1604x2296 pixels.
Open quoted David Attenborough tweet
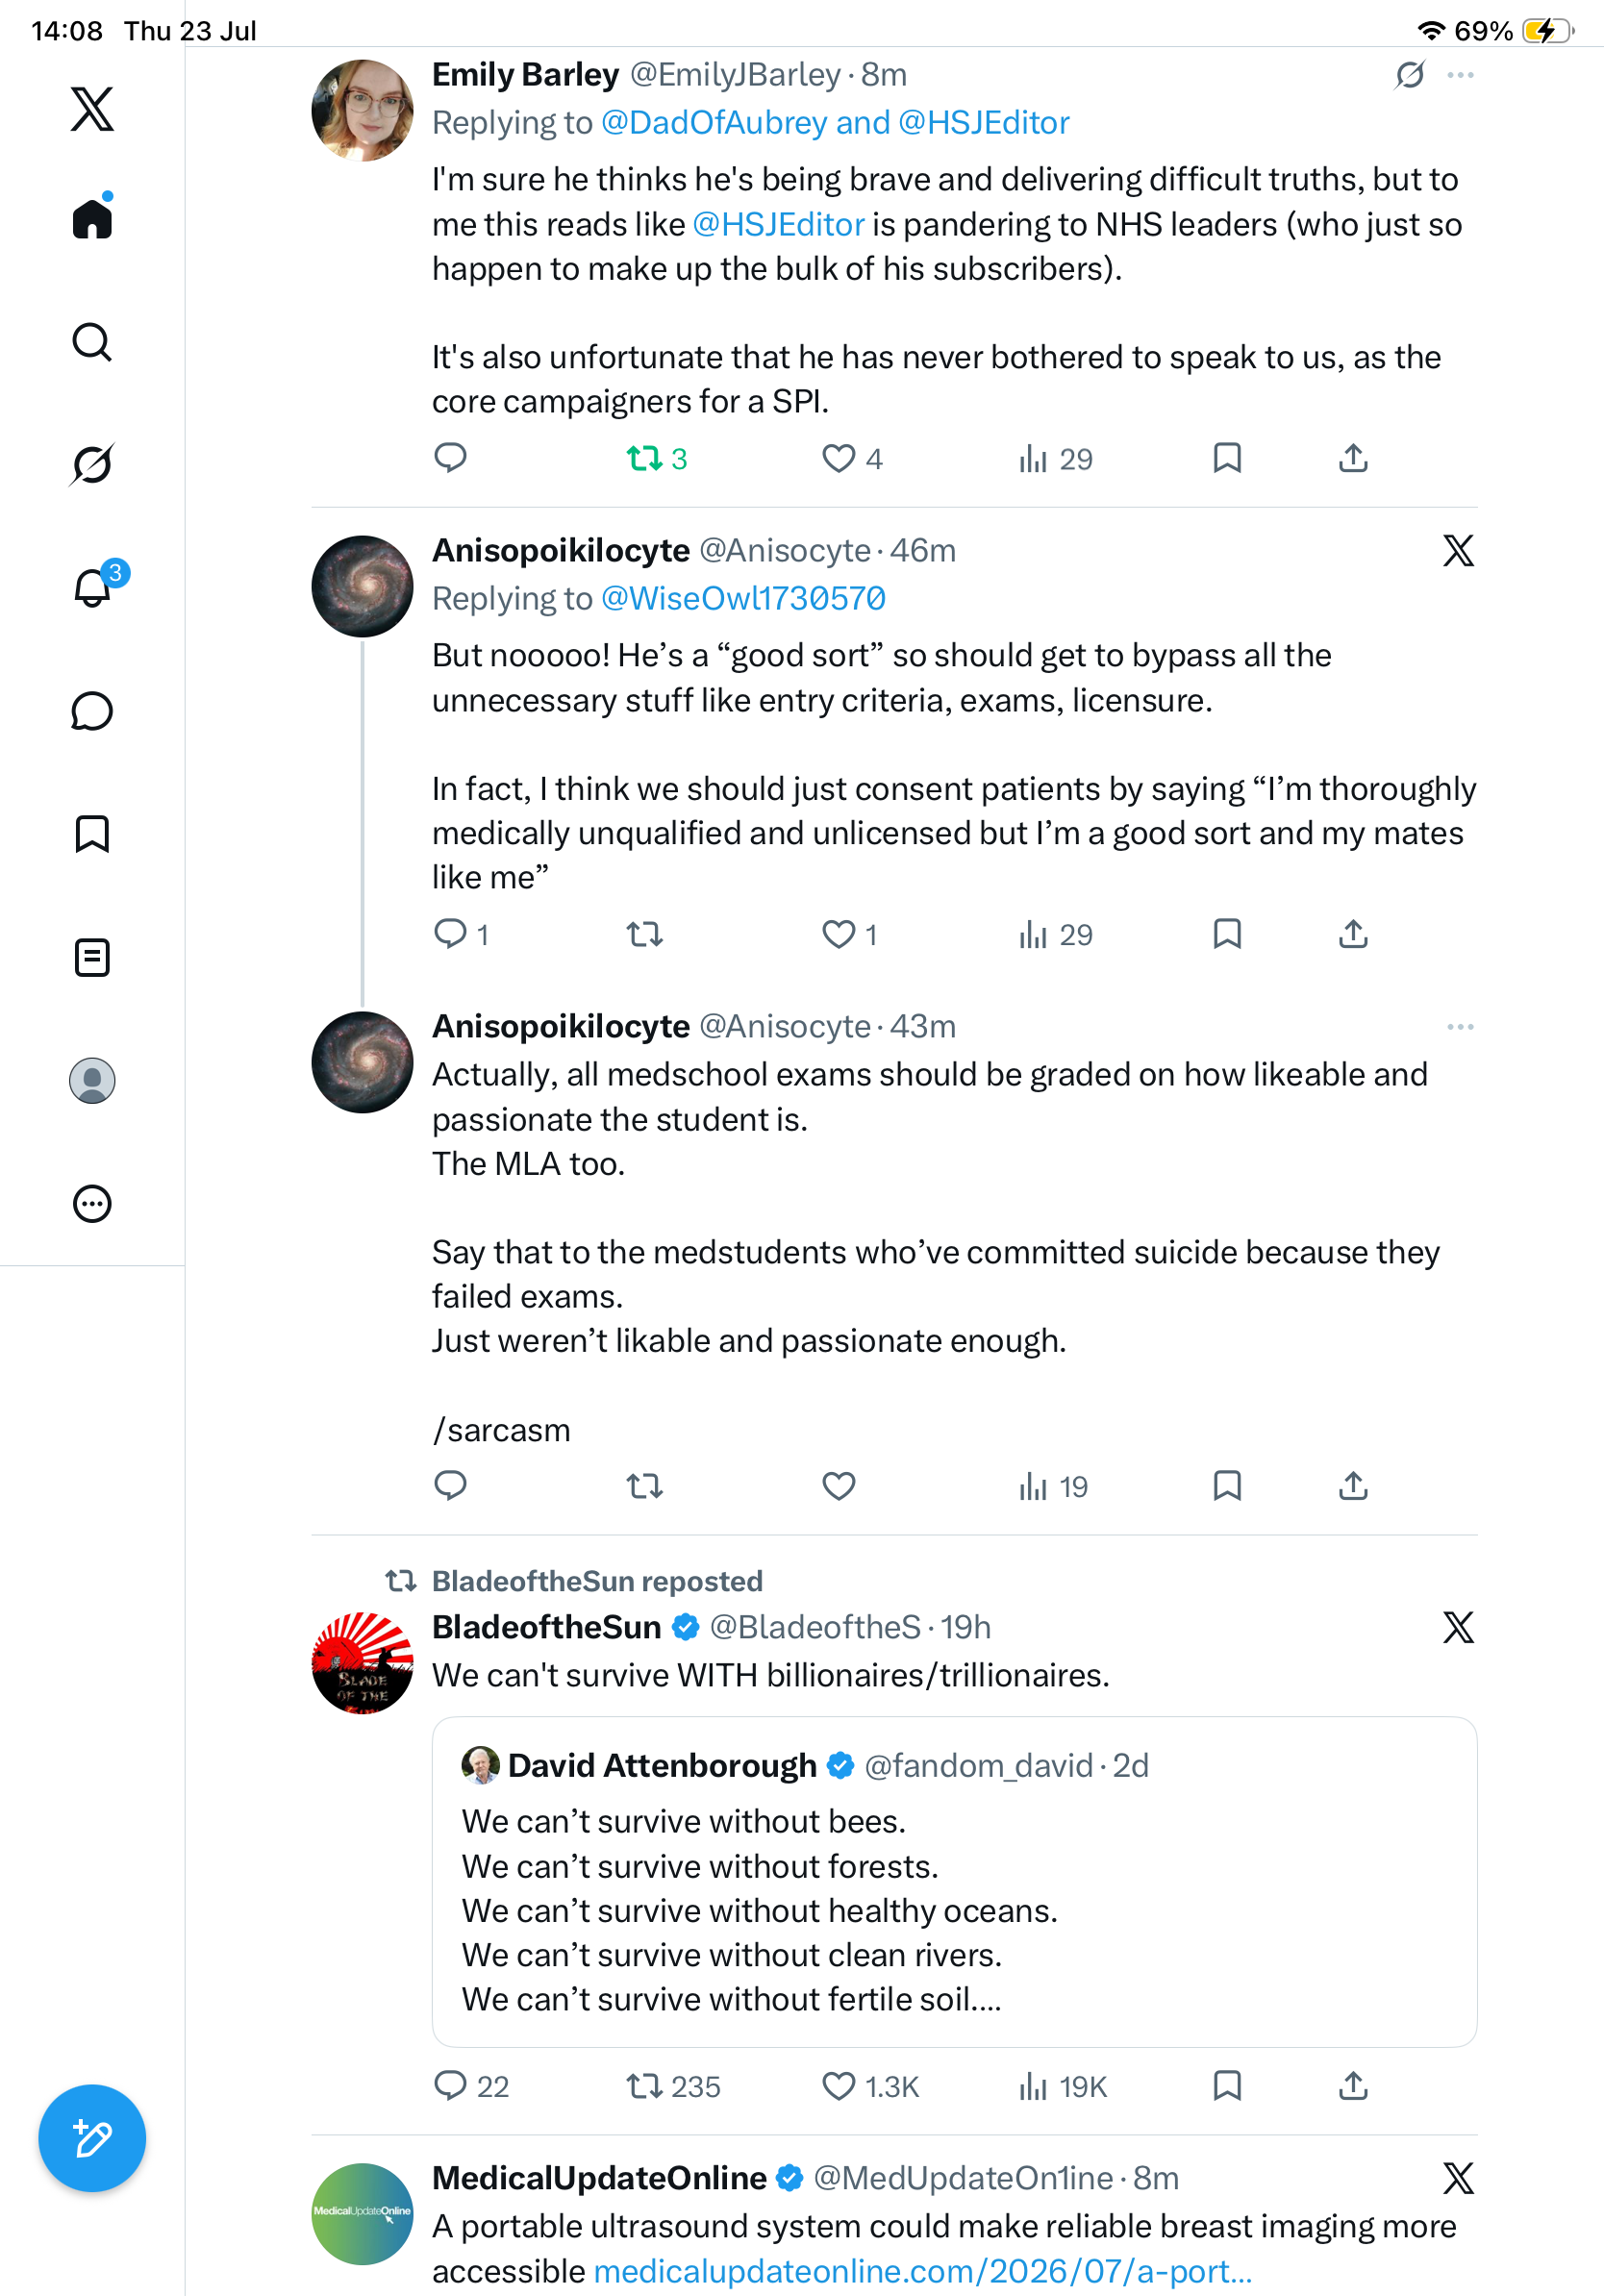tap(954, 1882)
